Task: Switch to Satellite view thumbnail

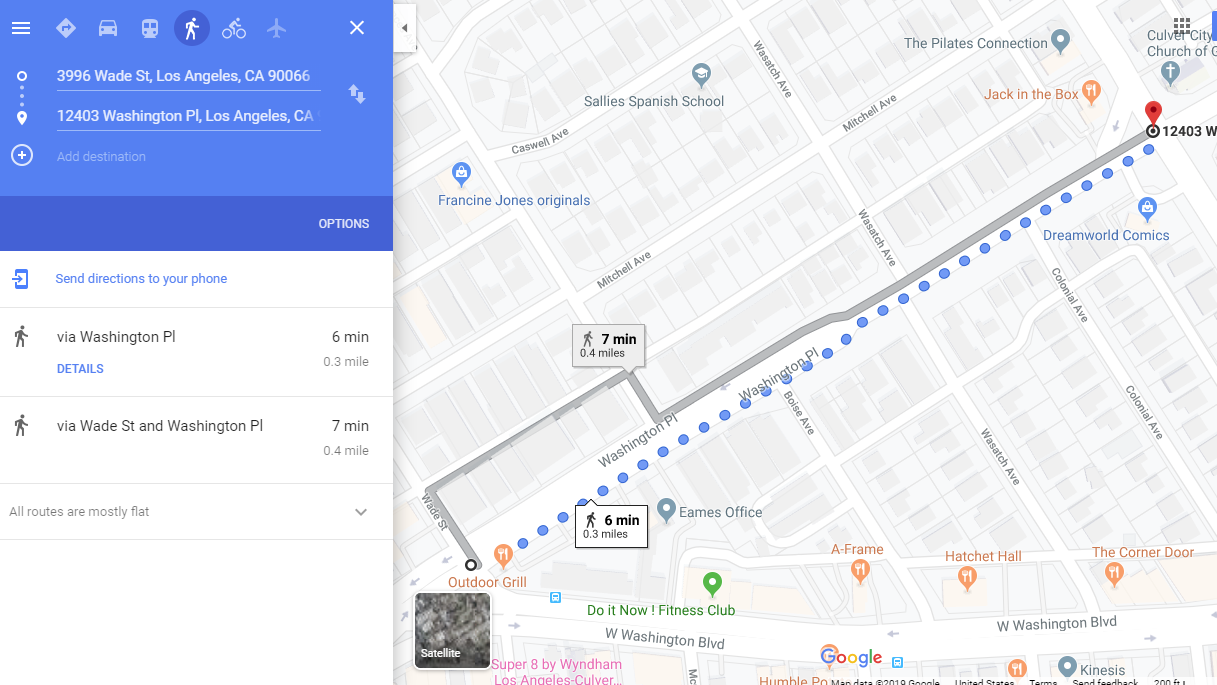Action: pyautogui.click(x=453, y=630)
